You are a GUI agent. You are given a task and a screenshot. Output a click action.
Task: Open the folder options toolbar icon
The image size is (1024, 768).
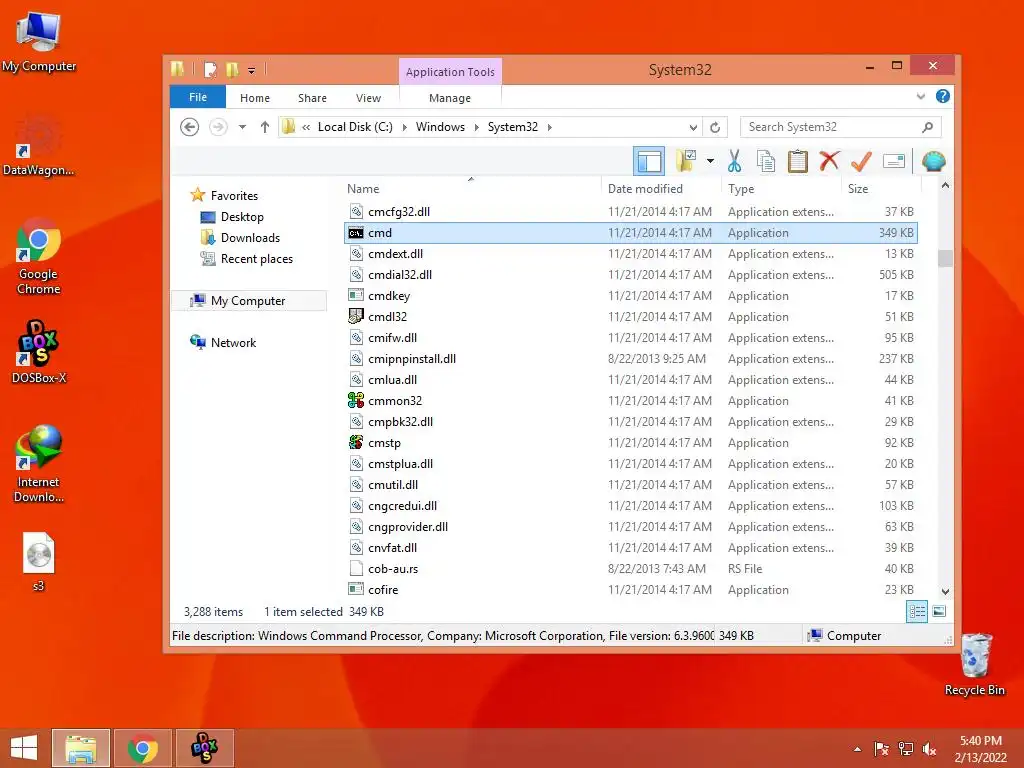(686, 161)
